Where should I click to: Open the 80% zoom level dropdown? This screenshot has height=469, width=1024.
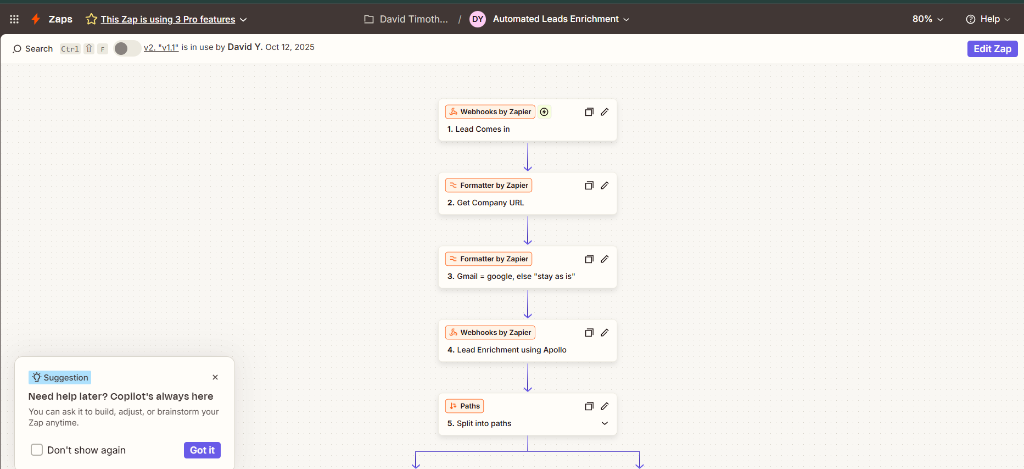pos(928,19)
